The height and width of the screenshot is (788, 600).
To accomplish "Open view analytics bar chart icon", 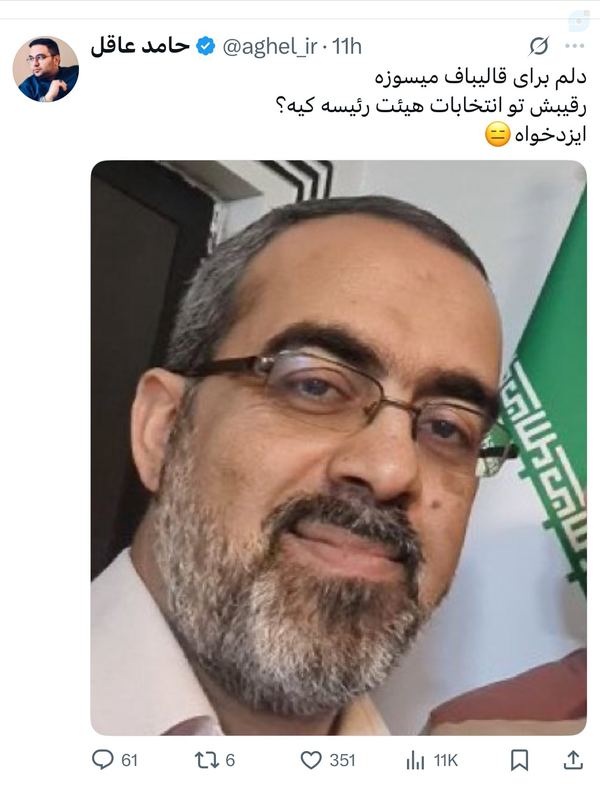I will tap(416, 760).
